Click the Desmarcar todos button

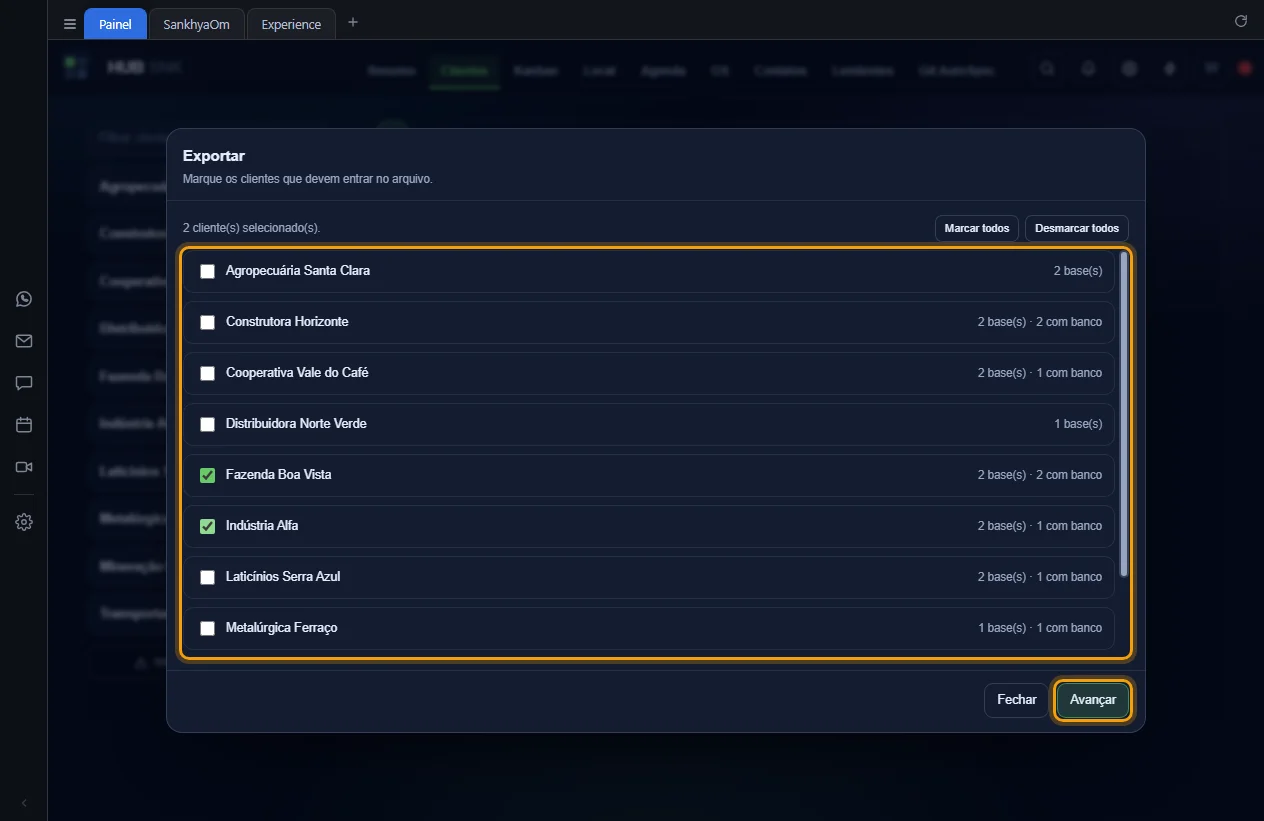pyautogui.click(x=1077, y=228)
